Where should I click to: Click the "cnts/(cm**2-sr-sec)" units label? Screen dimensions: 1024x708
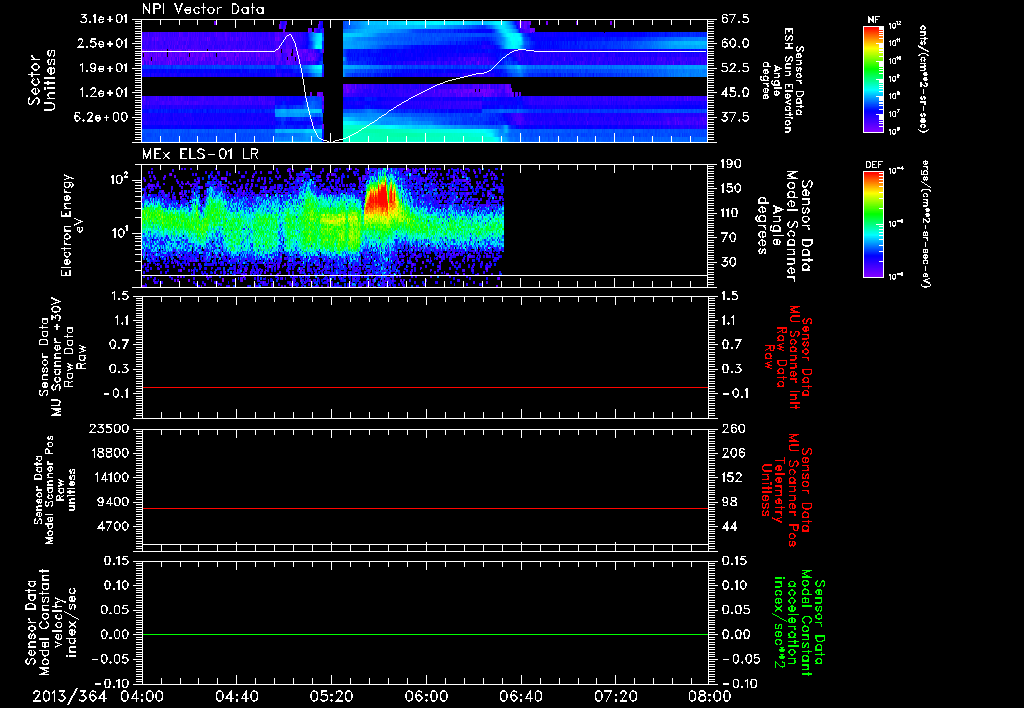(923, 79)
